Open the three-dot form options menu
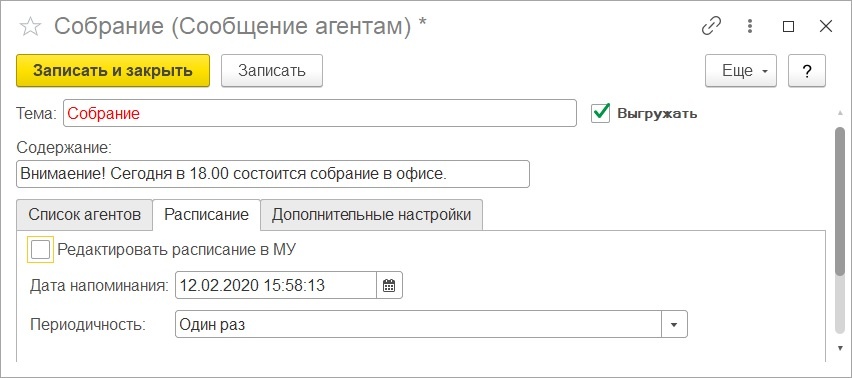Screen dimensions: 852x378 pyautogui.click(x=750, y=26)
